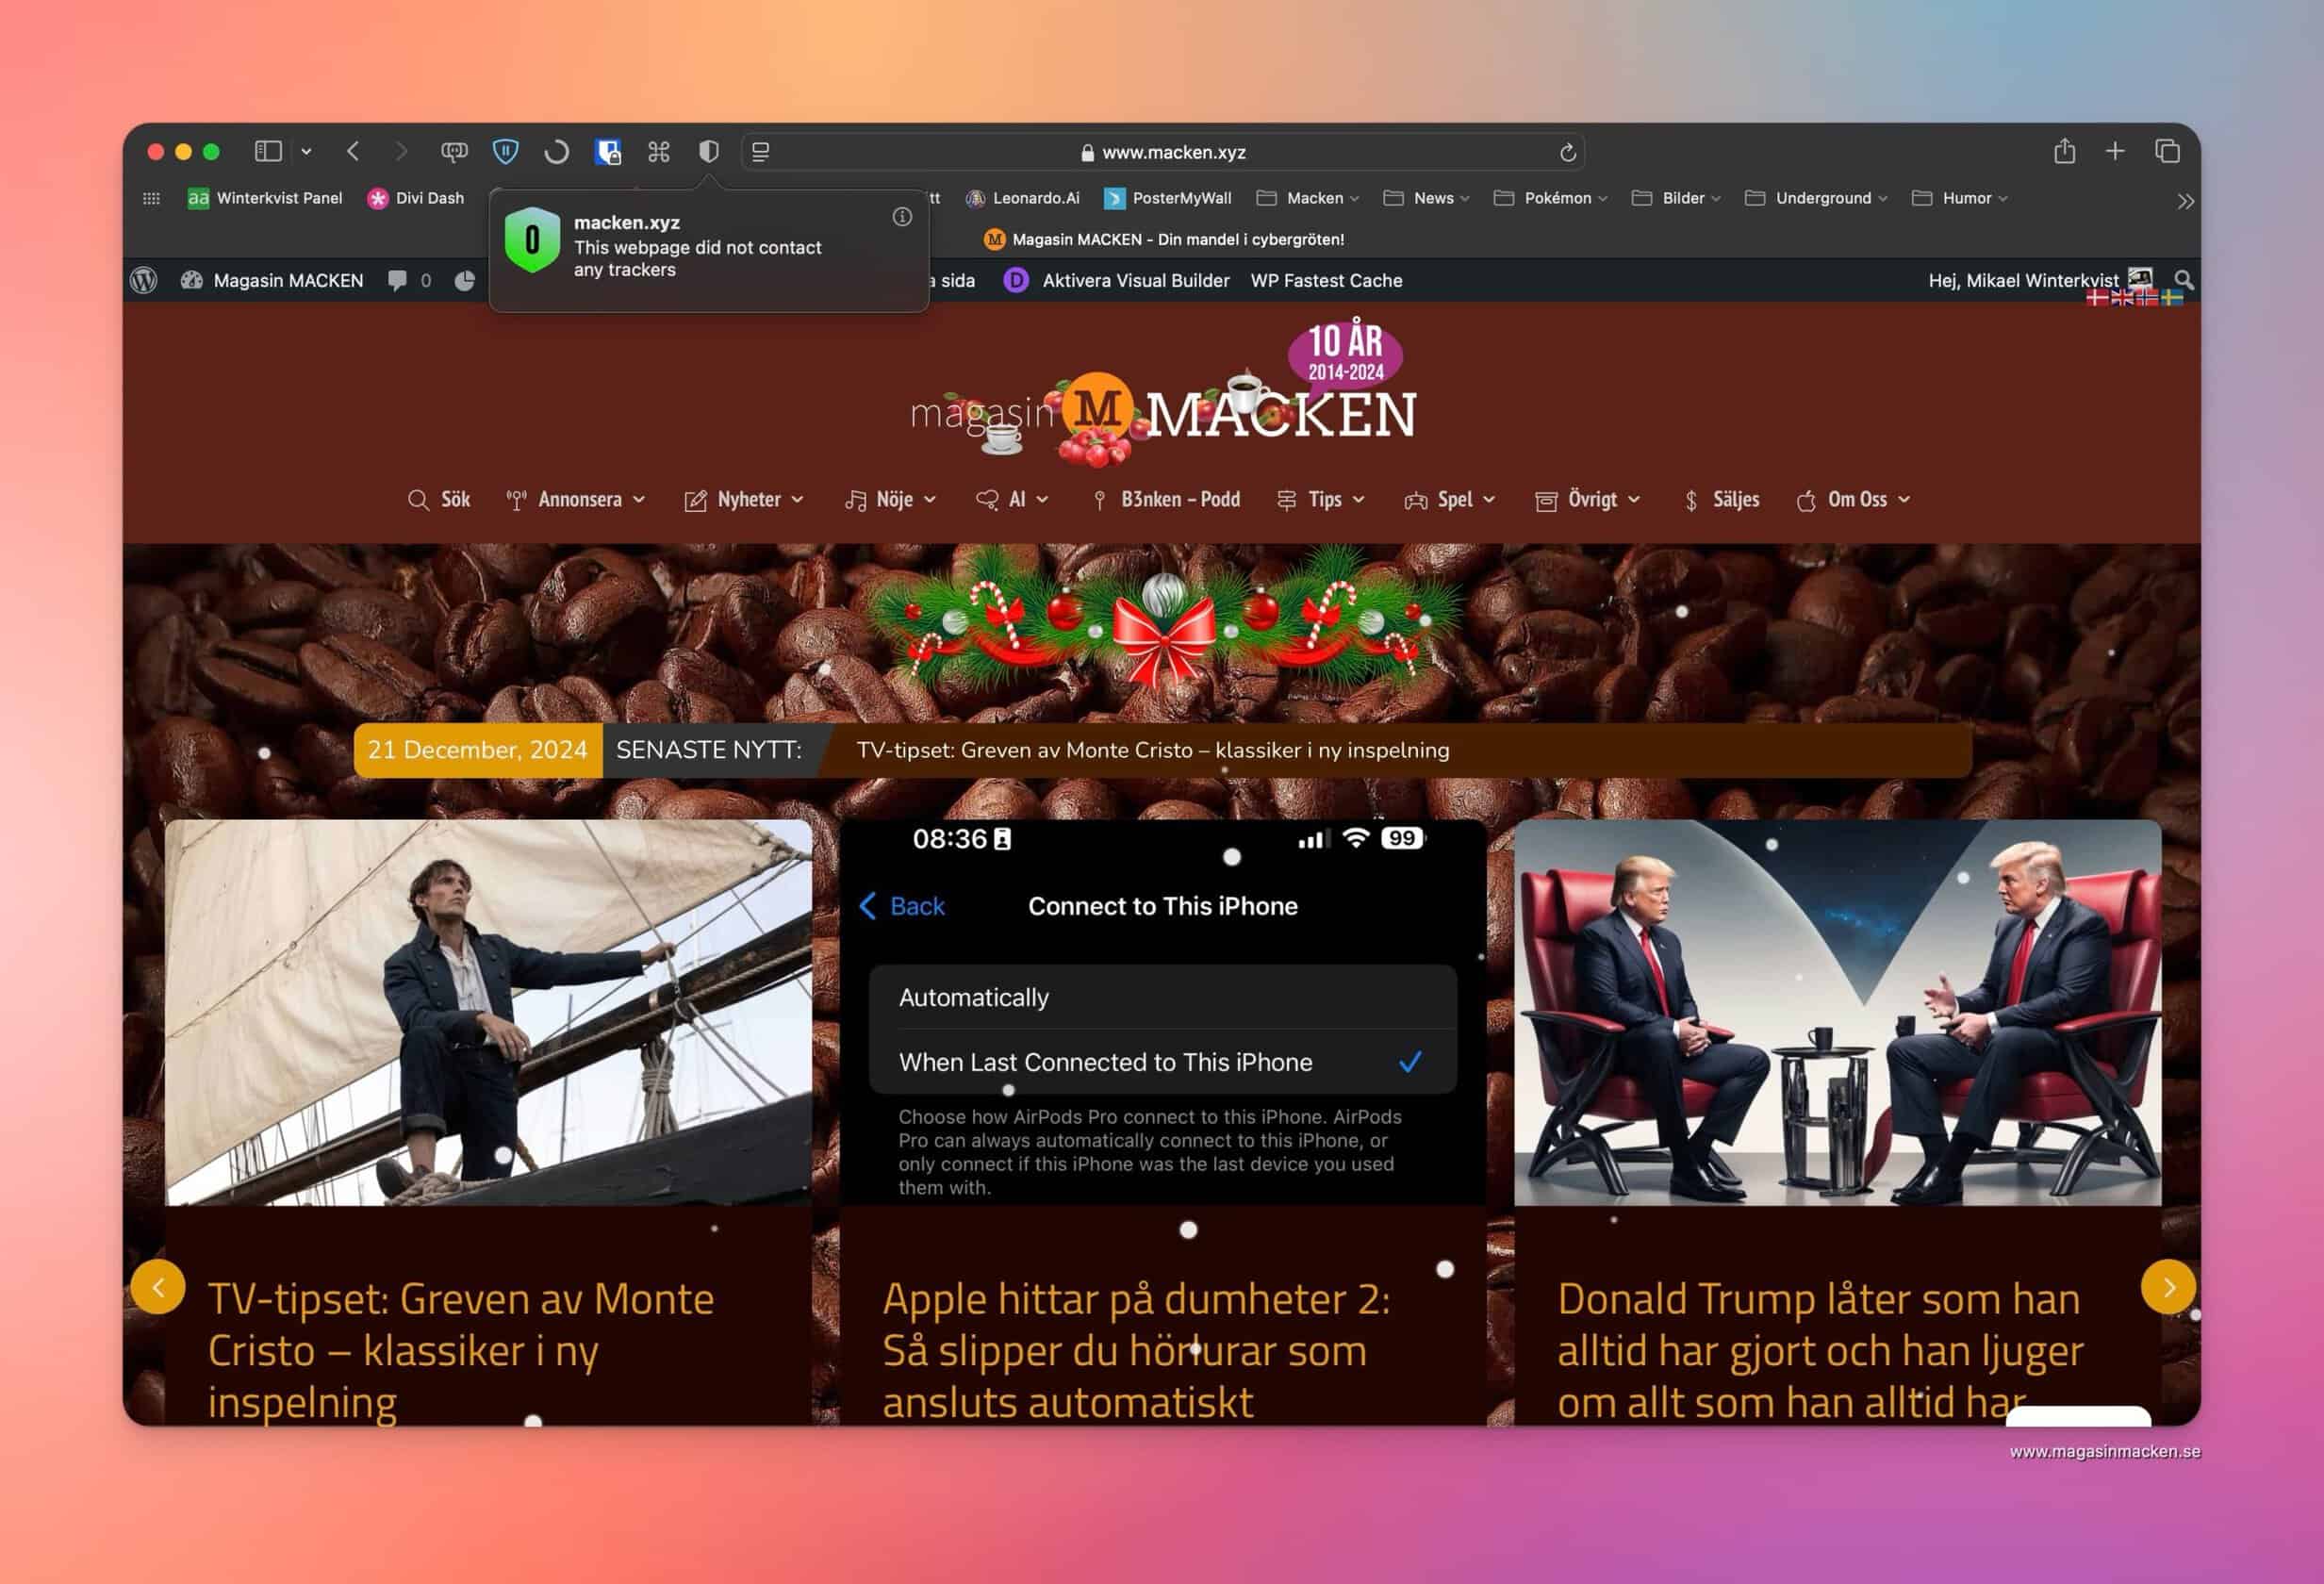Select the Magasin MACKEN browser tab
The width and height of the screenshot is (2324, 1584).
(x=1164, y=239)
